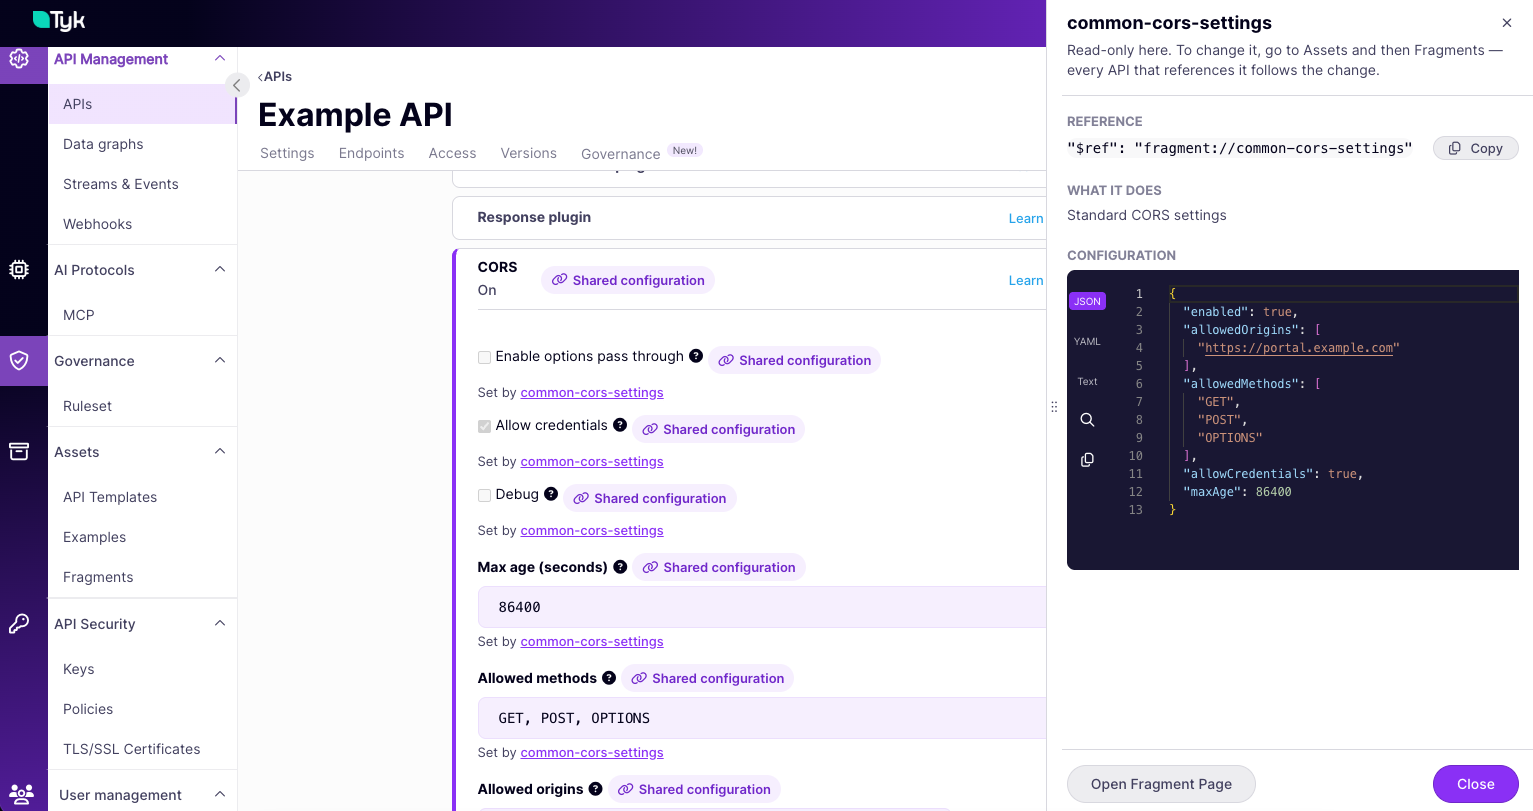This screenshot has height=811, width=1533.
Task: Toggle the Enable options pass through checkbox
Action: 484,357
